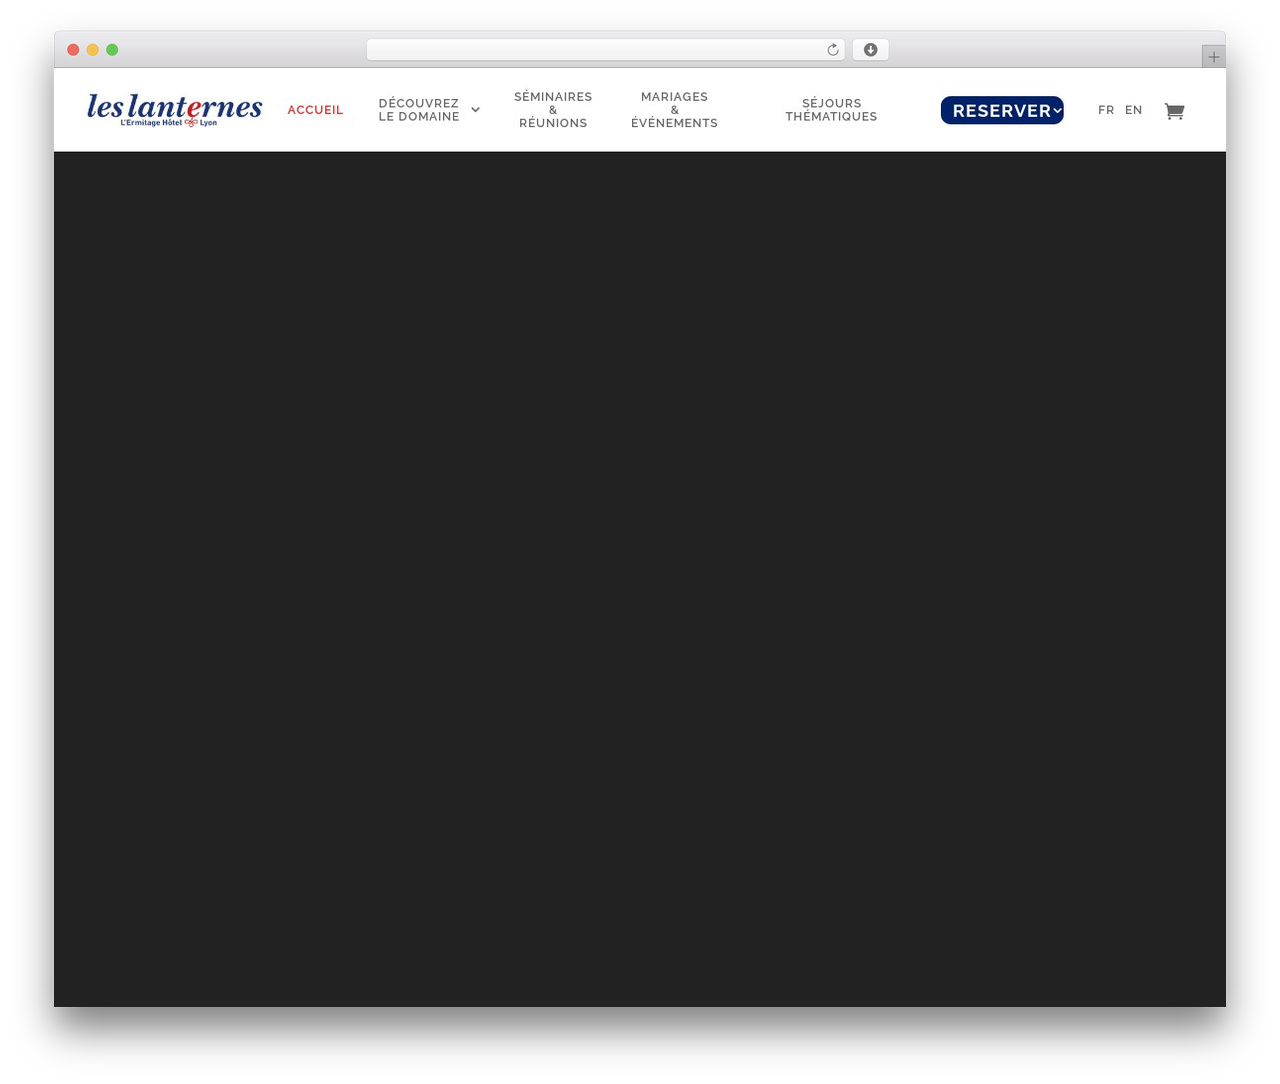Expand the Découvrez le Domaine chevron

[x=475, y=110]
